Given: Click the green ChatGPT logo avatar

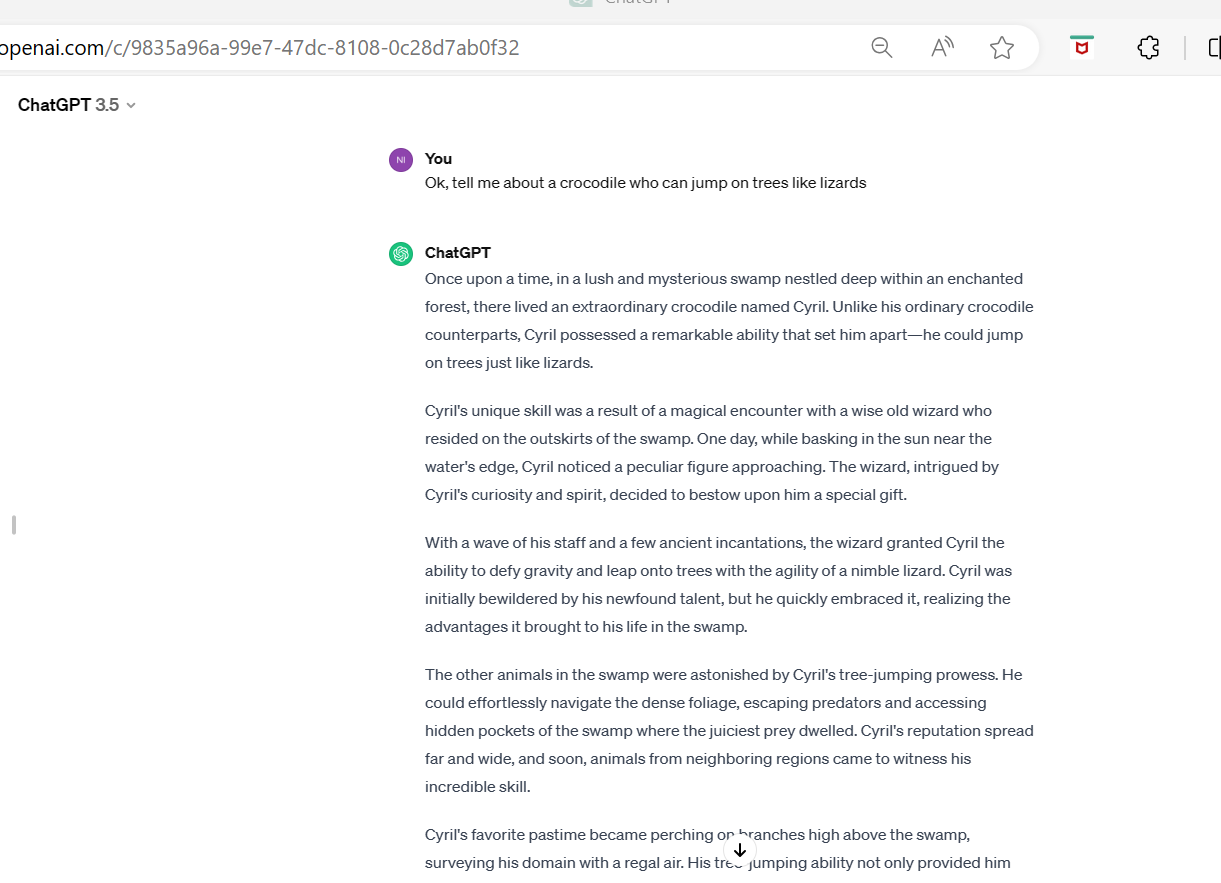Looking at the screenshot, I should click(401, 254).
